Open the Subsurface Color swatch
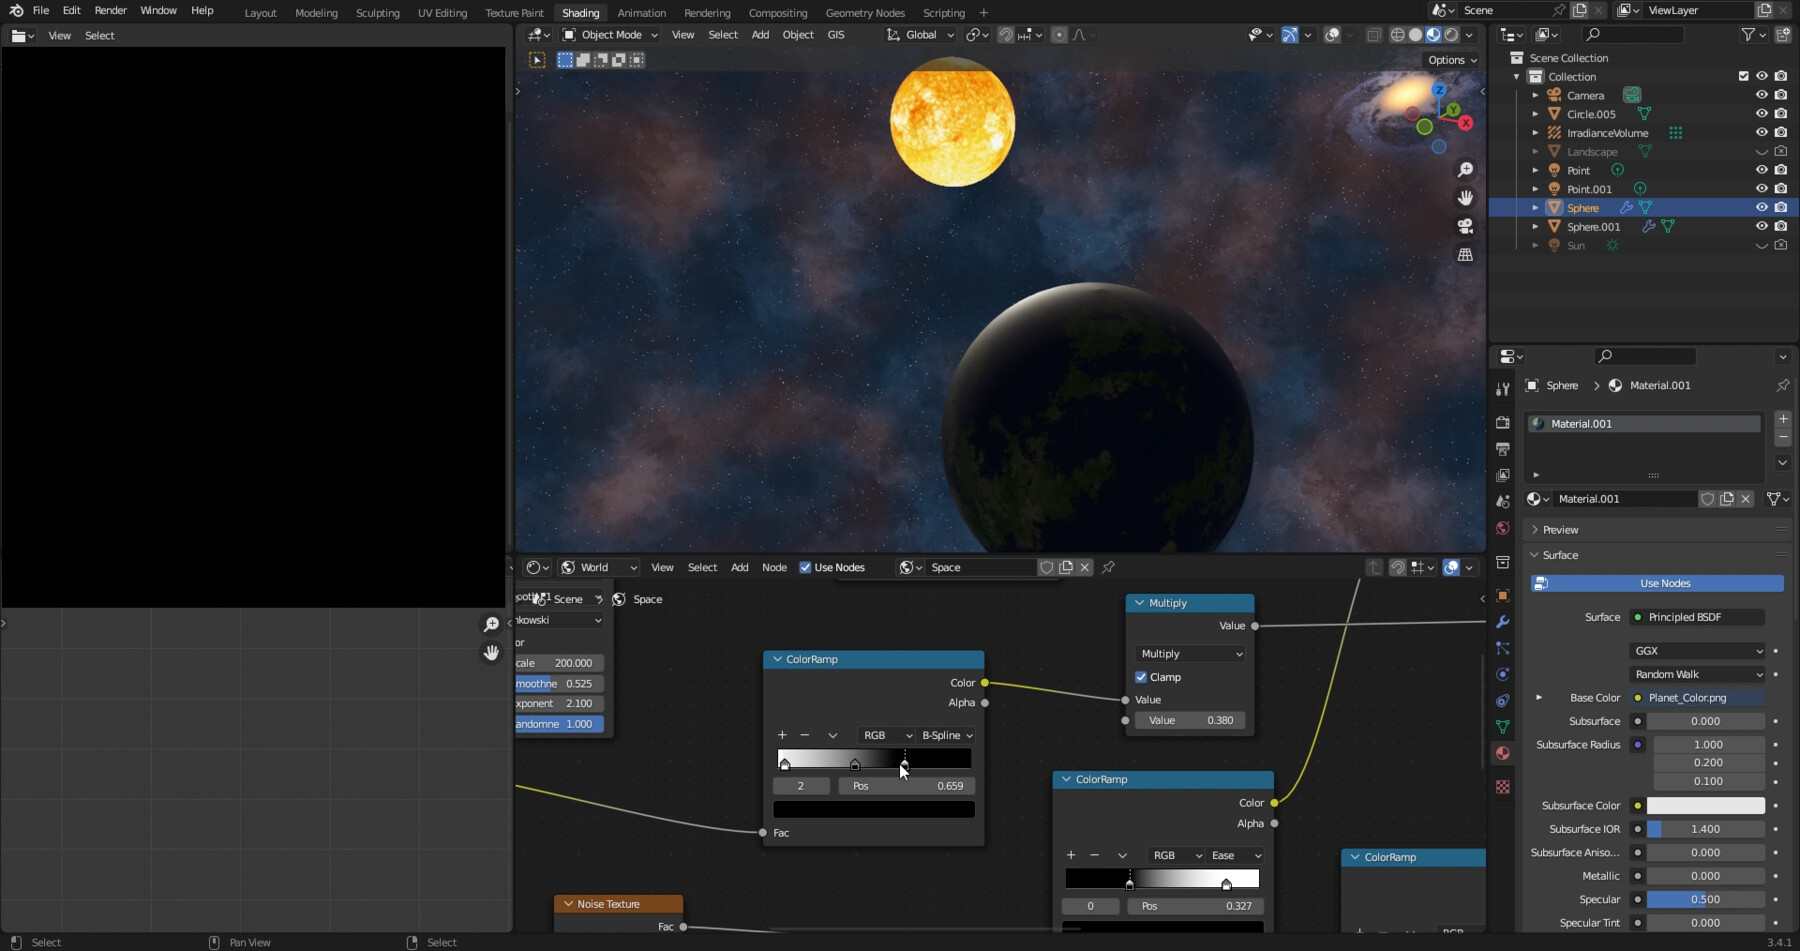Image resolution: width=1800 pixels, height=951 pixels. (x=1705, y=805)
